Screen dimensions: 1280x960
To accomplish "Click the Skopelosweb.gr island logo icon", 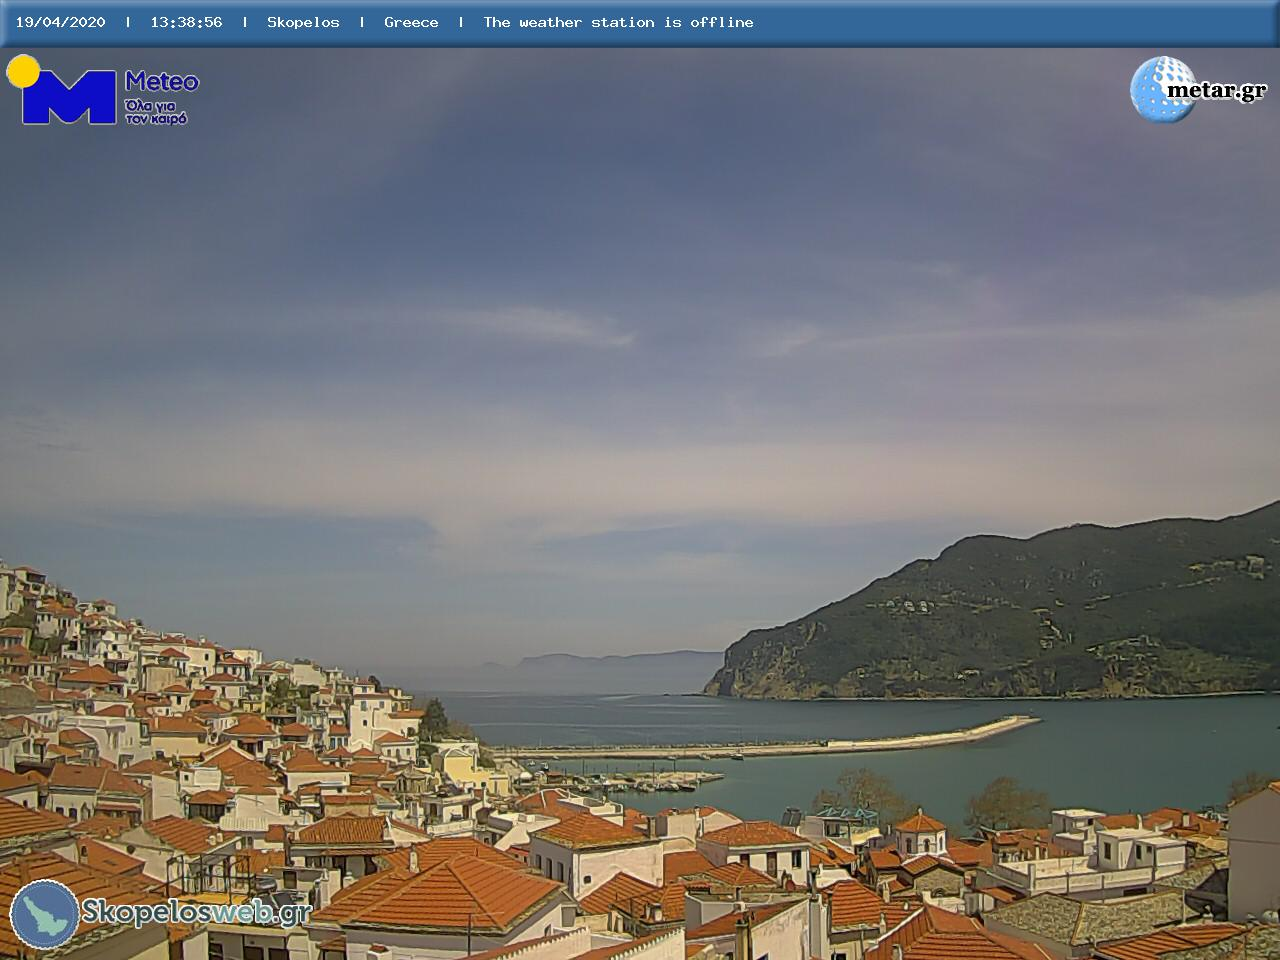I will (x=44, y=914).
